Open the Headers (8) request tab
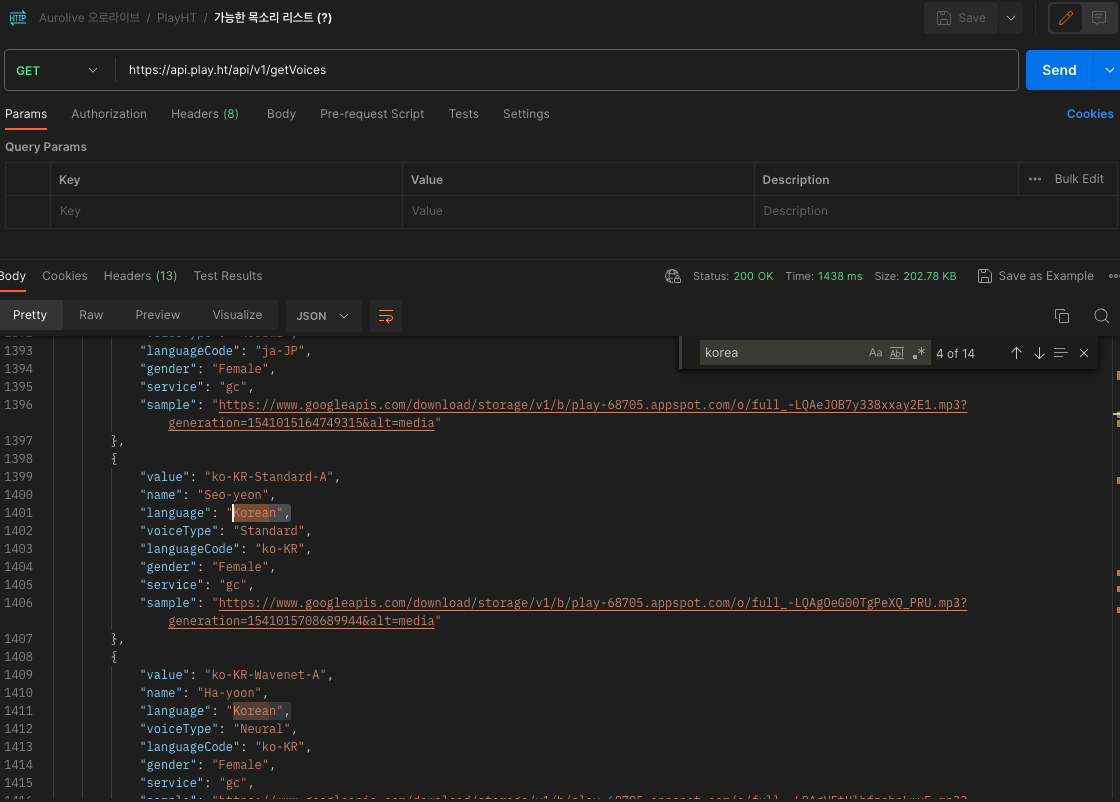This screenshot has width=1120, height=802. coord(204,114)
